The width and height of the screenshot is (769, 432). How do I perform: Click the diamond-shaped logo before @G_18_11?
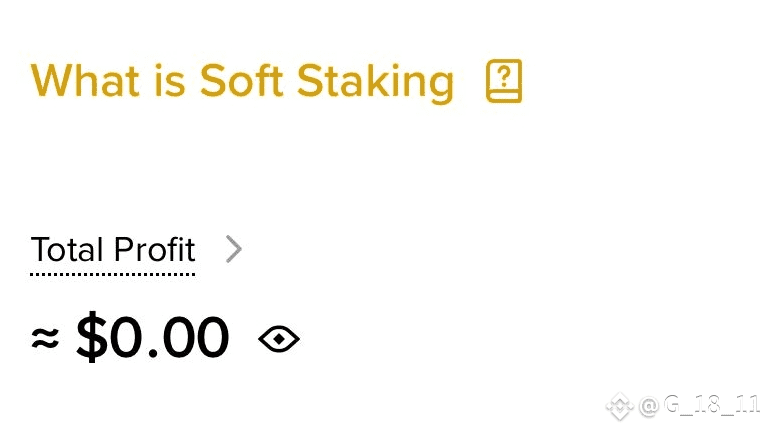pos(622,405)
